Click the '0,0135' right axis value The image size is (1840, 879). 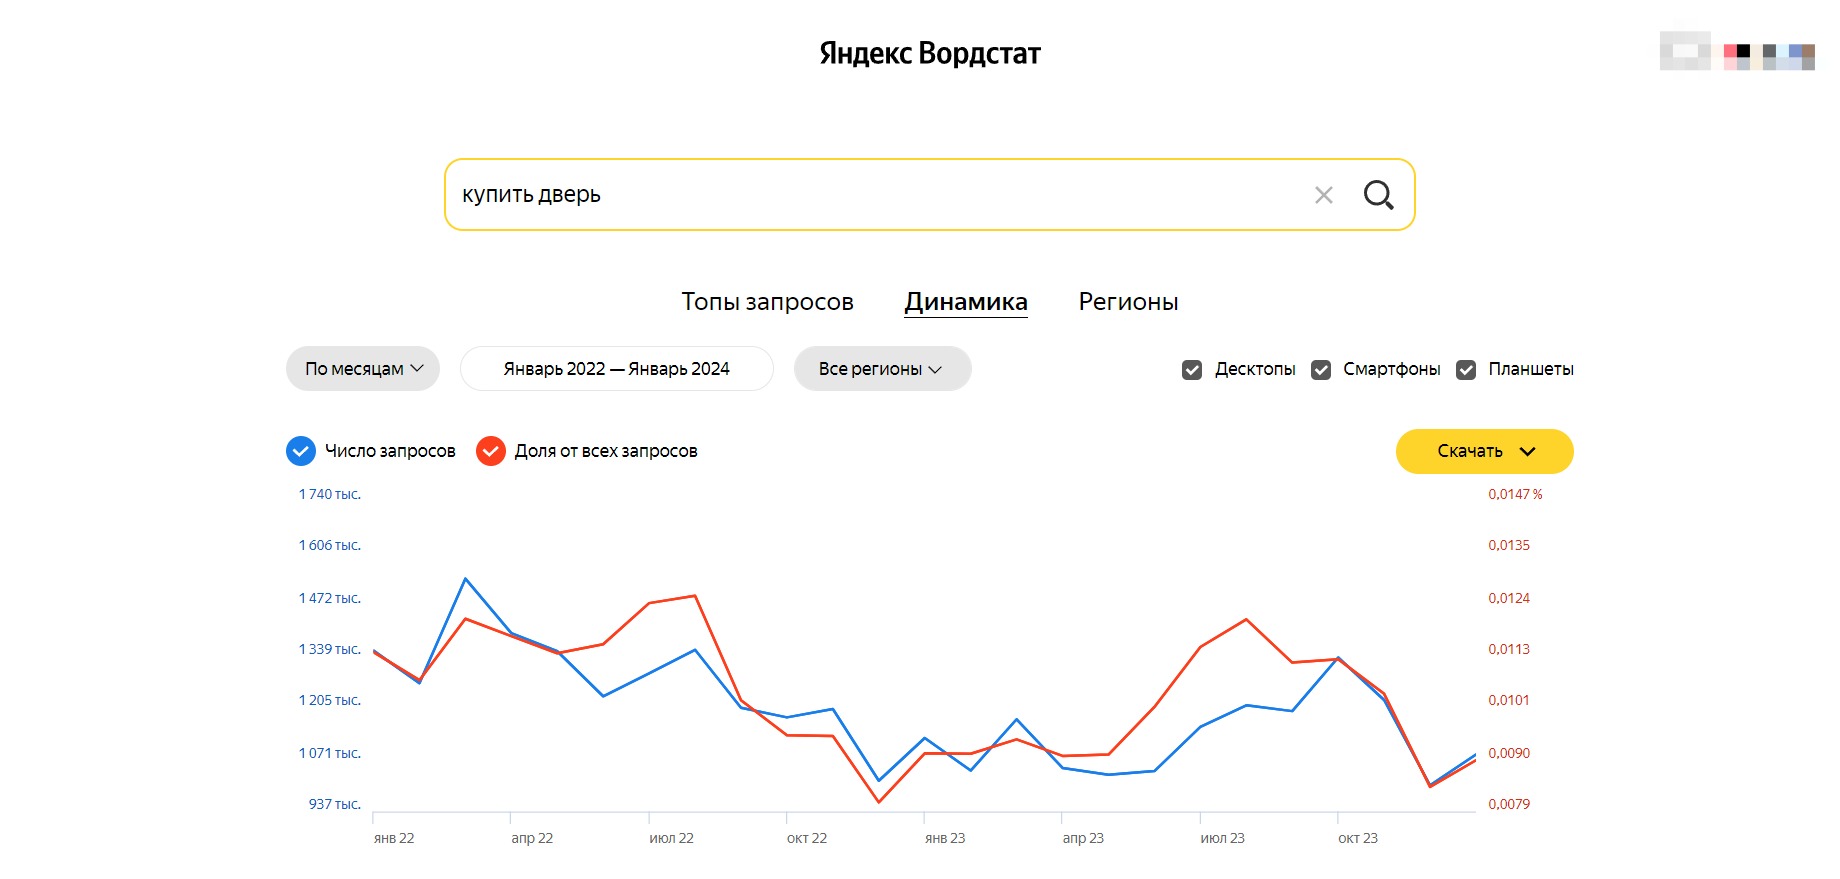(1509, 545)
